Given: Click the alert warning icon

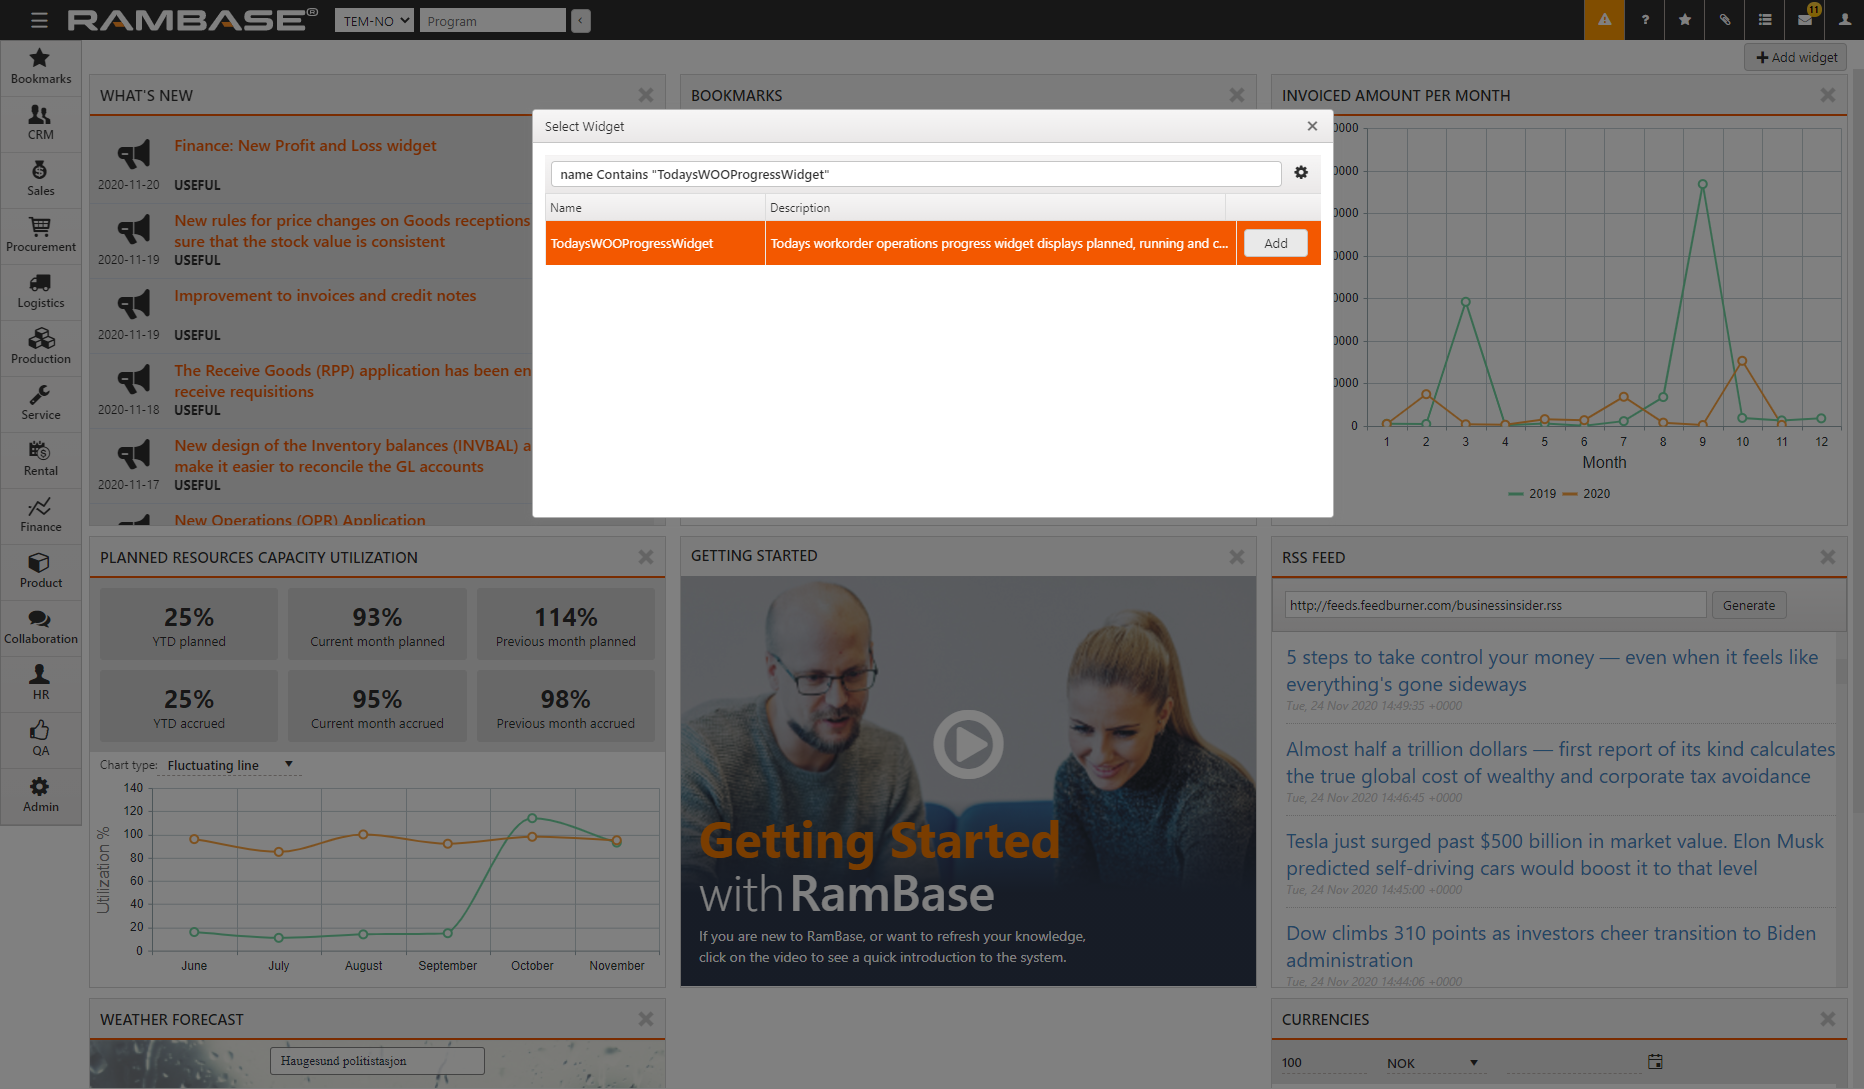Looking at the screenshot, I should [1604, 20].
